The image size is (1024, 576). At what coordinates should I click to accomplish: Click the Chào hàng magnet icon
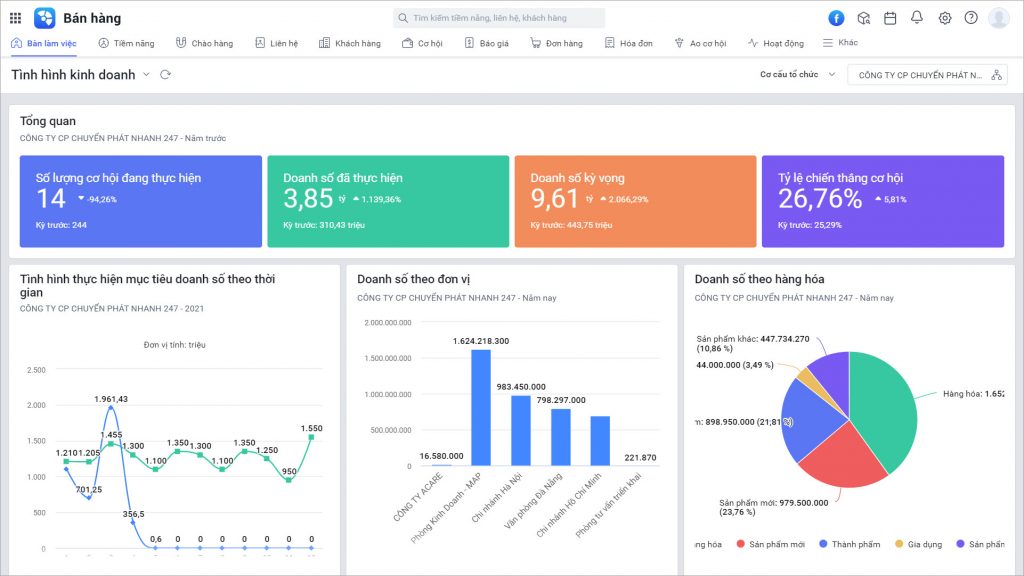[181, 43]
